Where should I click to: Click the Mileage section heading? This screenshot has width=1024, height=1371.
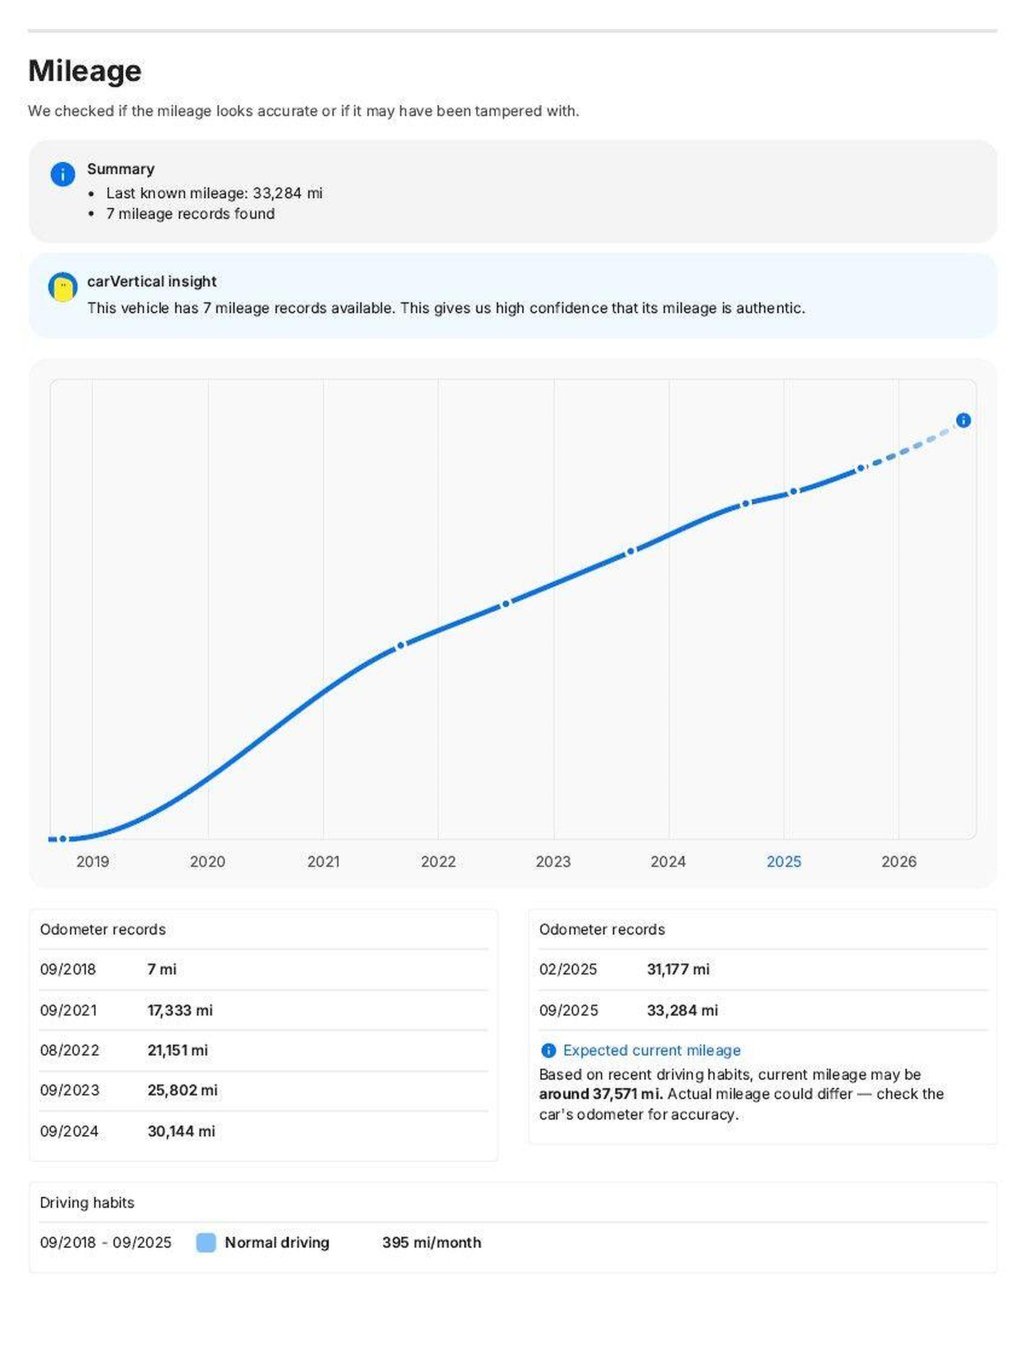tap(85, 71)
